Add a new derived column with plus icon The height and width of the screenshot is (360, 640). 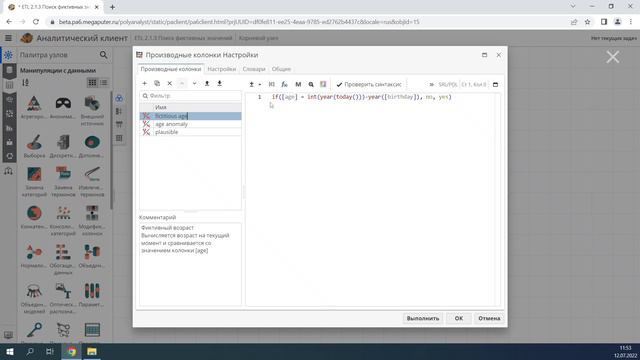point(144,83)
